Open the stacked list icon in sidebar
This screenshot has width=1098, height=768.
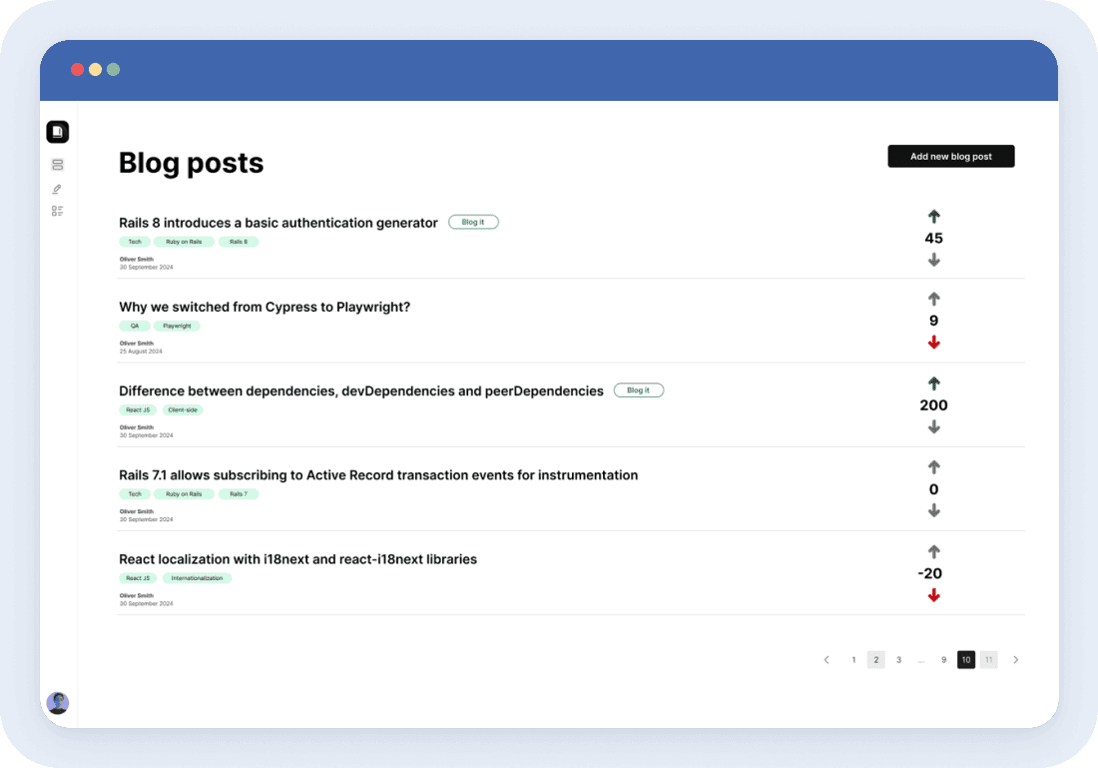(x=57, y=165)
